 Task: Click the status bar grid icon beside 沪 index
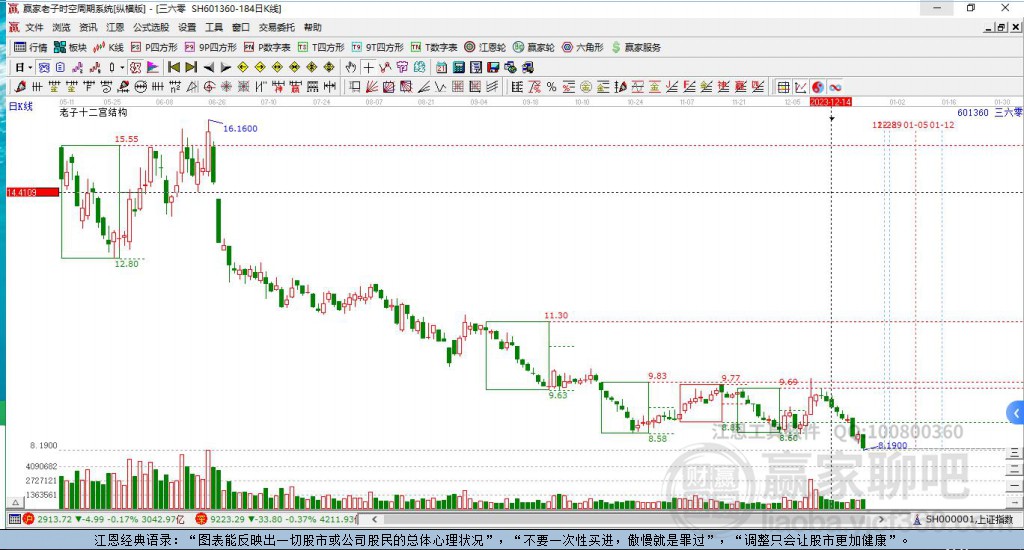click(x=14, y=519)
